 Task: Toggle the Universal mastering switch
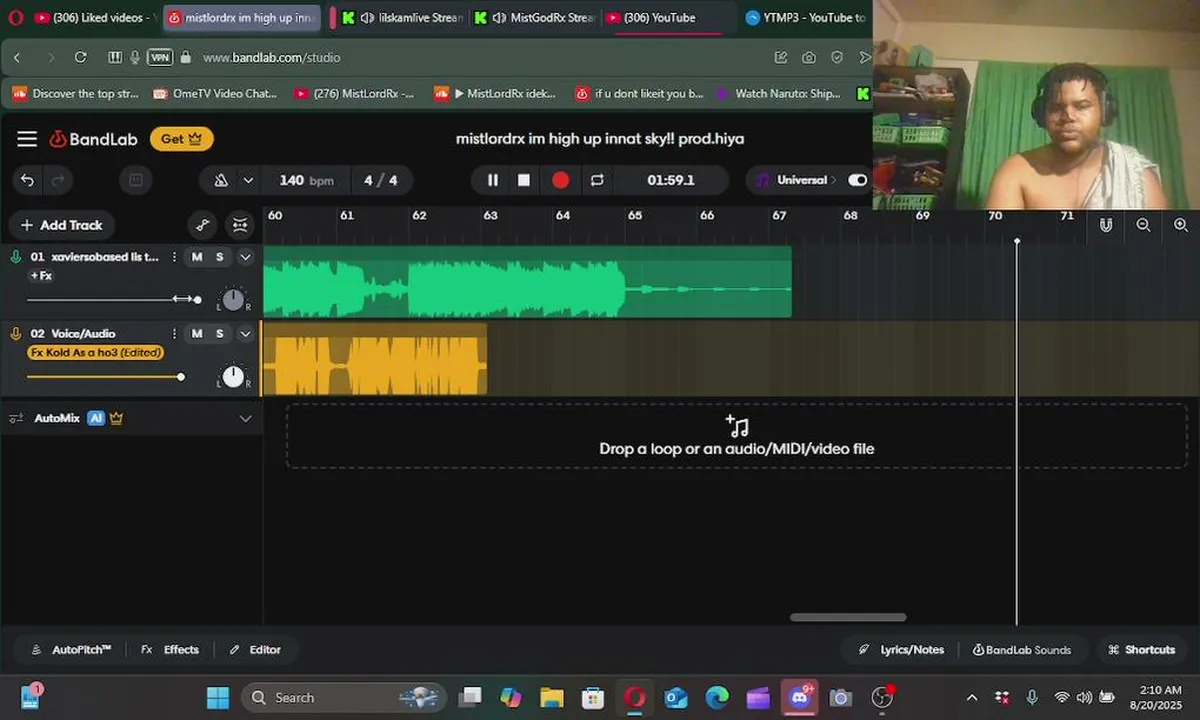858,180
